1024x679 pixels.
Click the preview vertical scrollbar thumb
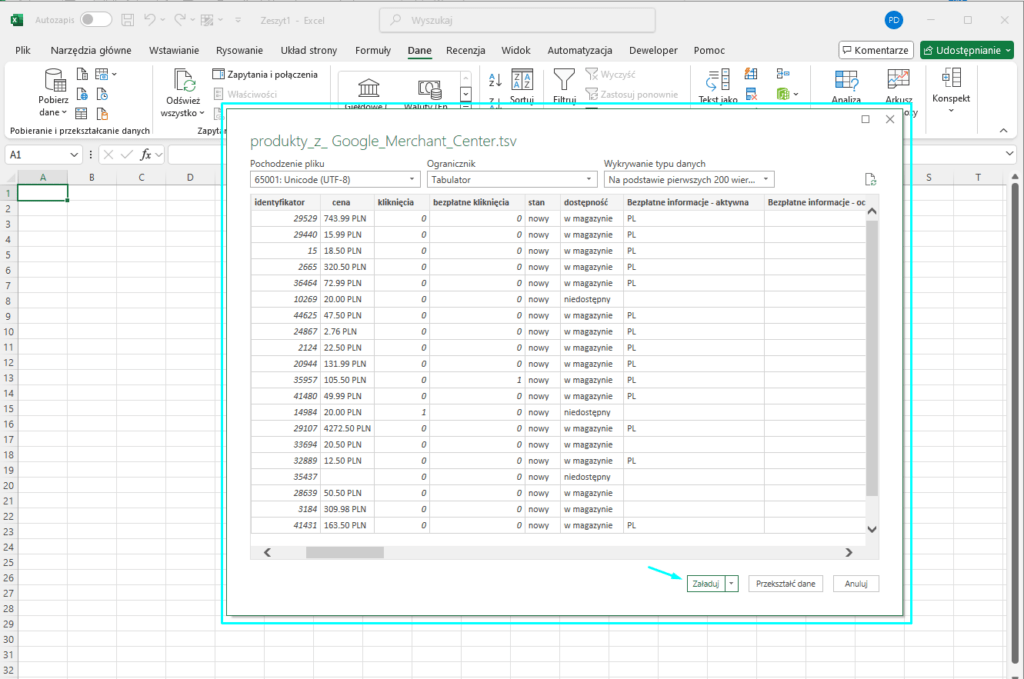(x=872, y=358)
